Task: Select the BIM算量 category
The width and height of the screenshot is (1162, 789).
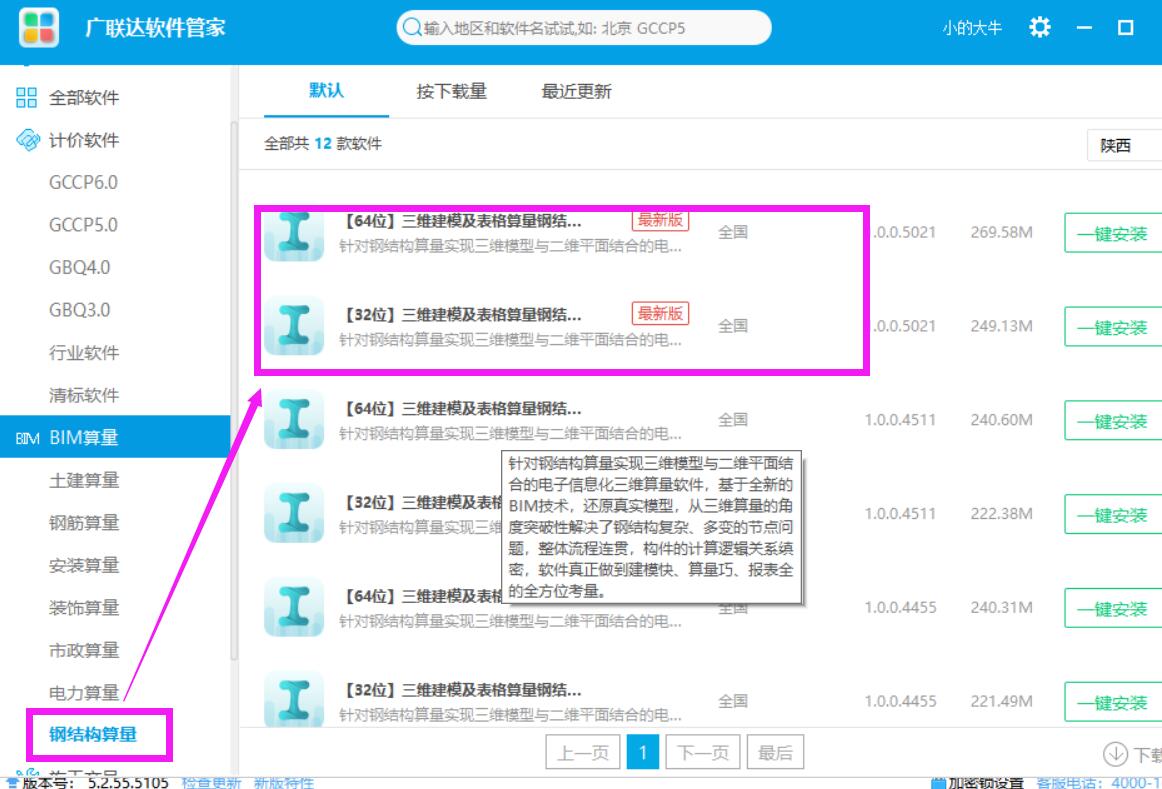Action: tap(115, 437)
